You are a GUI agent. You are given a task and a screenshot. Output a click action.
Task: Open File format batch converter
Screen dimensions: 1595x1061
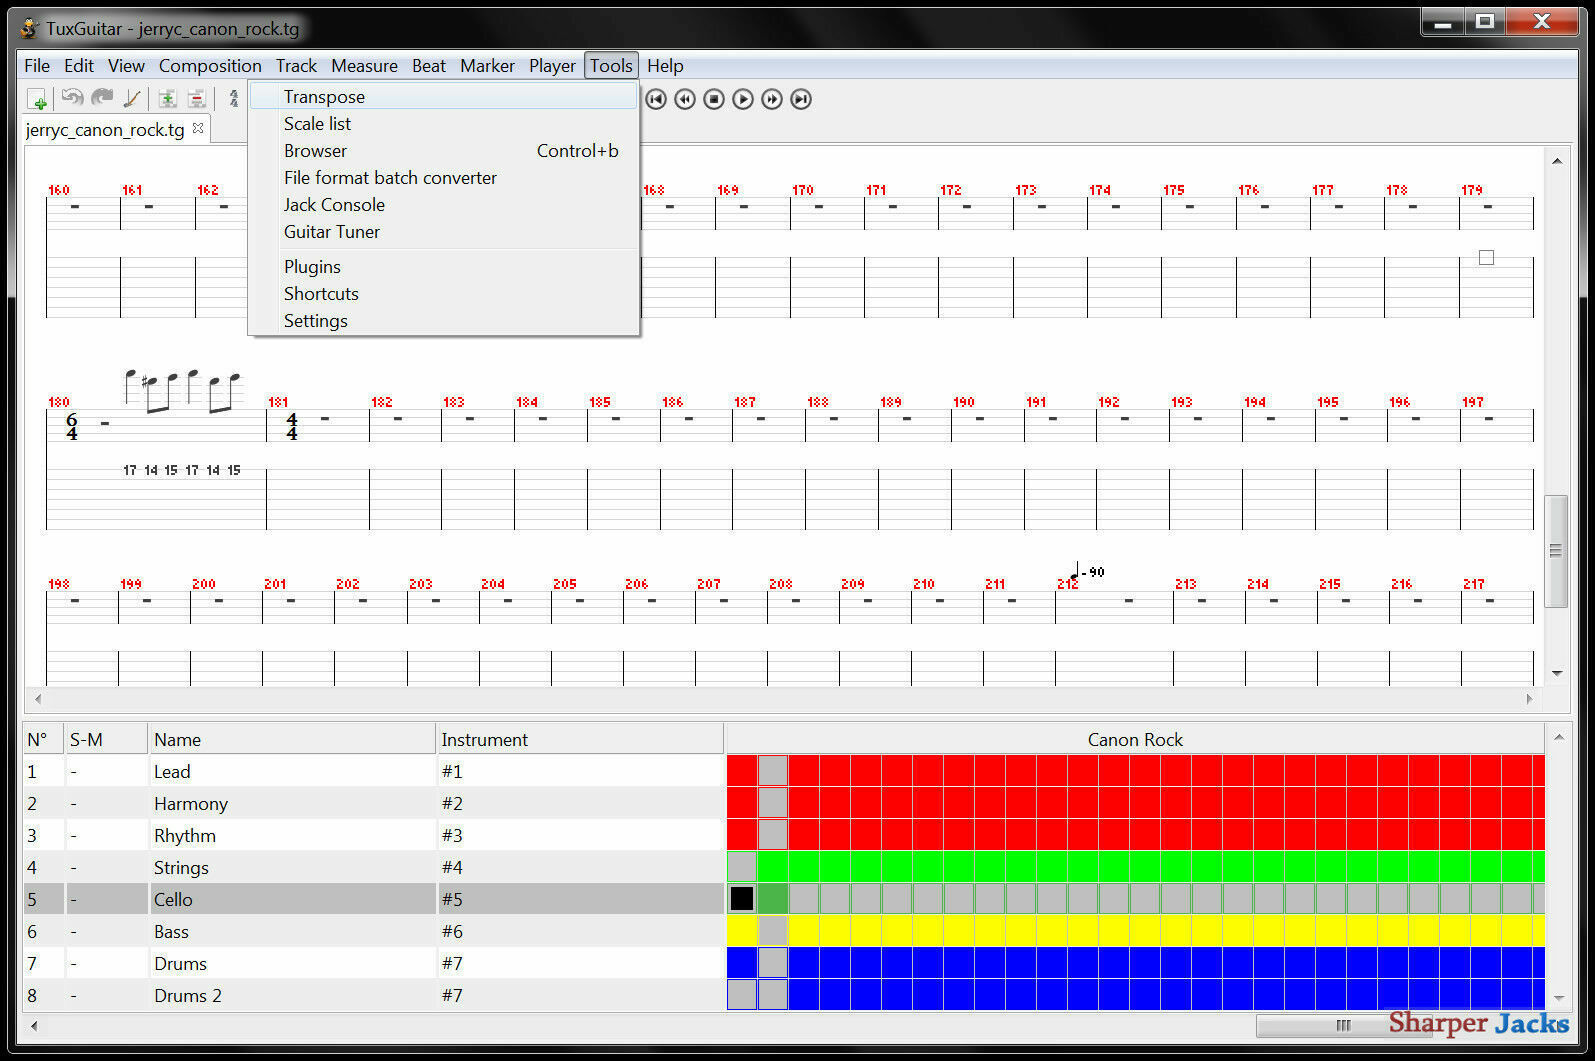coord(443,178)
